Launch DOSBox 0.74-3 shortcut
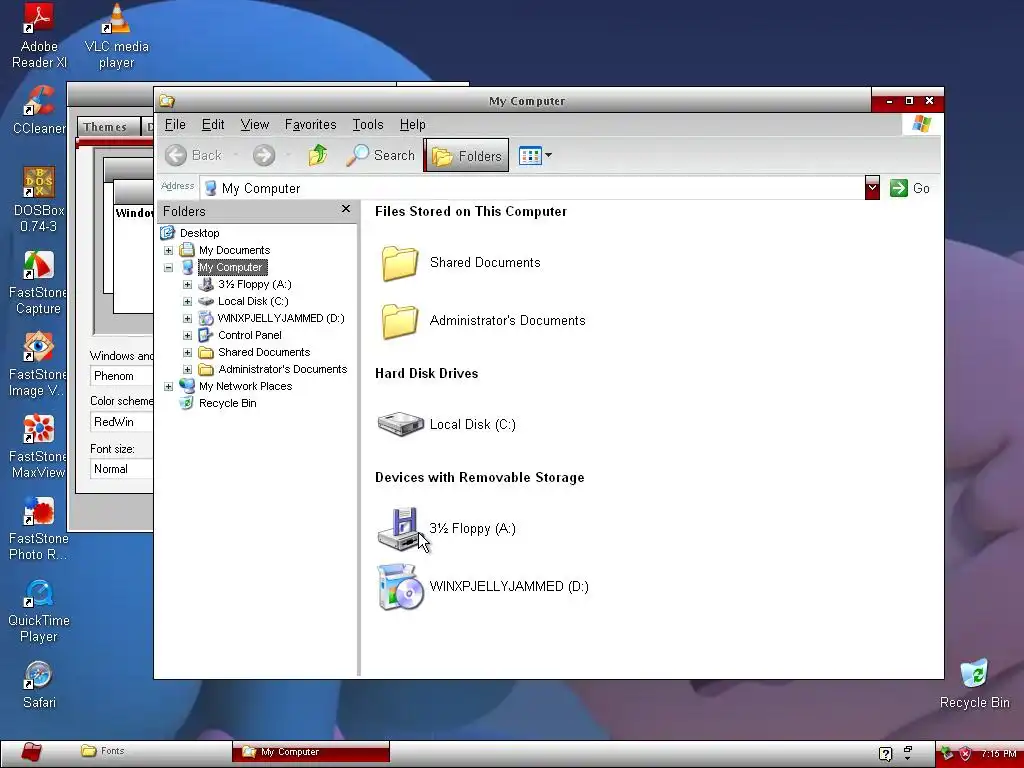The image size is (1024, 768). (39, 200)
